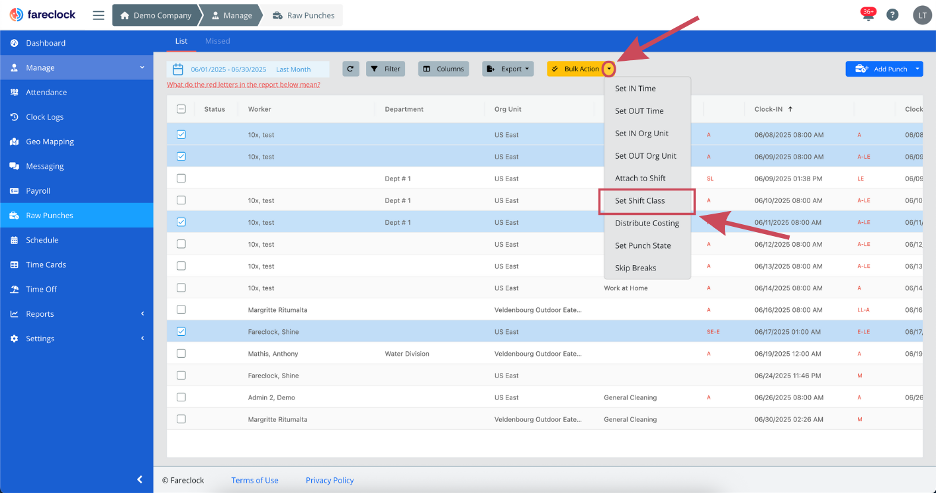Image resolution: width=936 pixels, height=494 pixels.
Task: Click the Bulk Action button
Action: point(575,69)
